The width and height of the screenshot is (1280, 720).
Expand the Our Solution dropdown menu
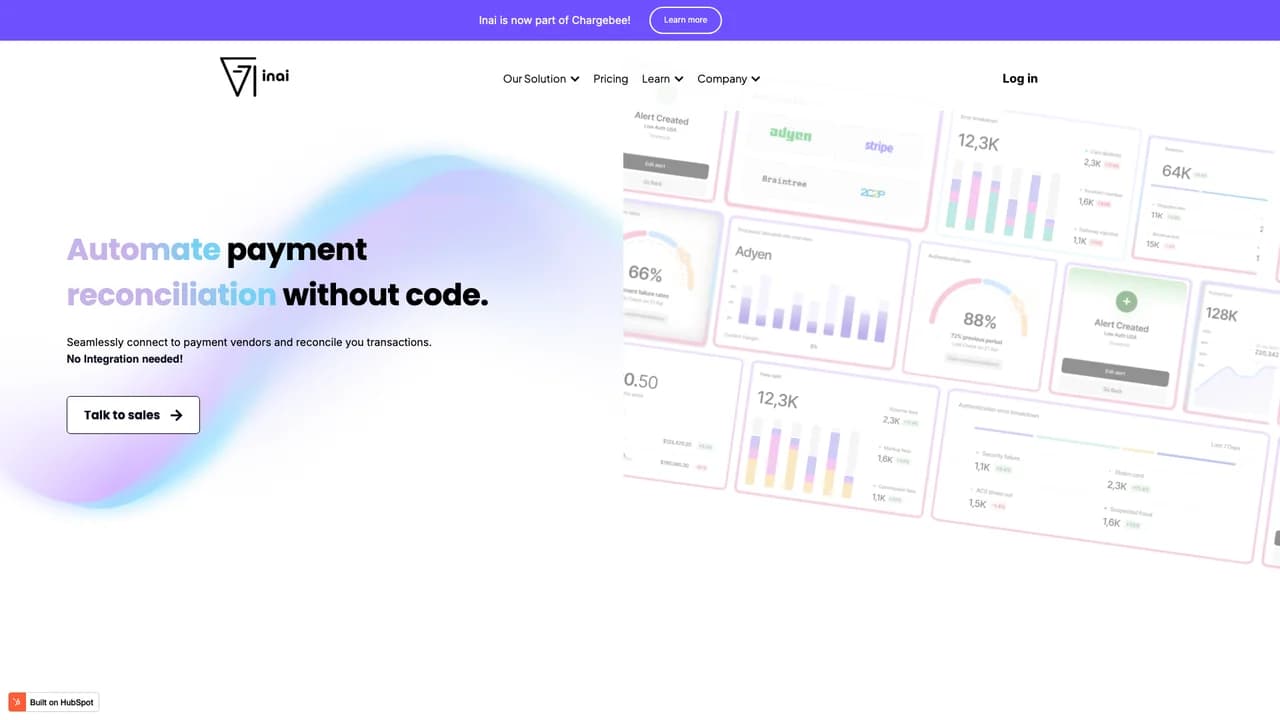pos(541,79)
